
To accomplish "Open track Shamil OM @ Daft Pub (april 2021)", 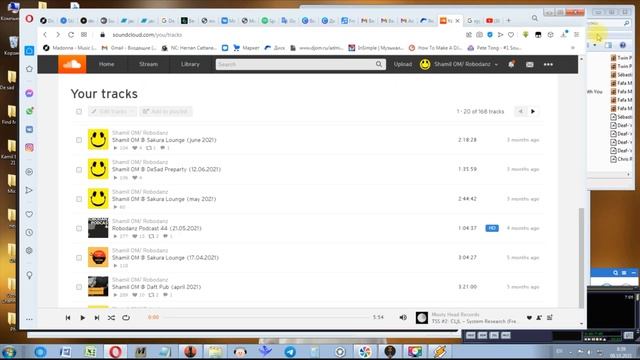I will click(x=156, y=287).
